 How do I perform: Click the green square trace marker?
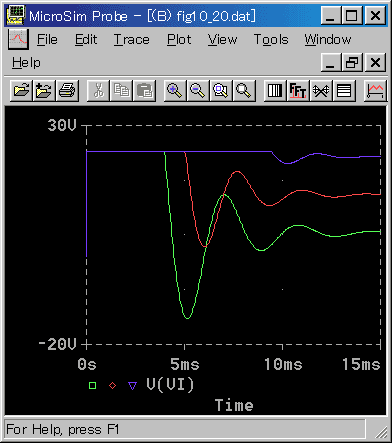pos(92,386)
